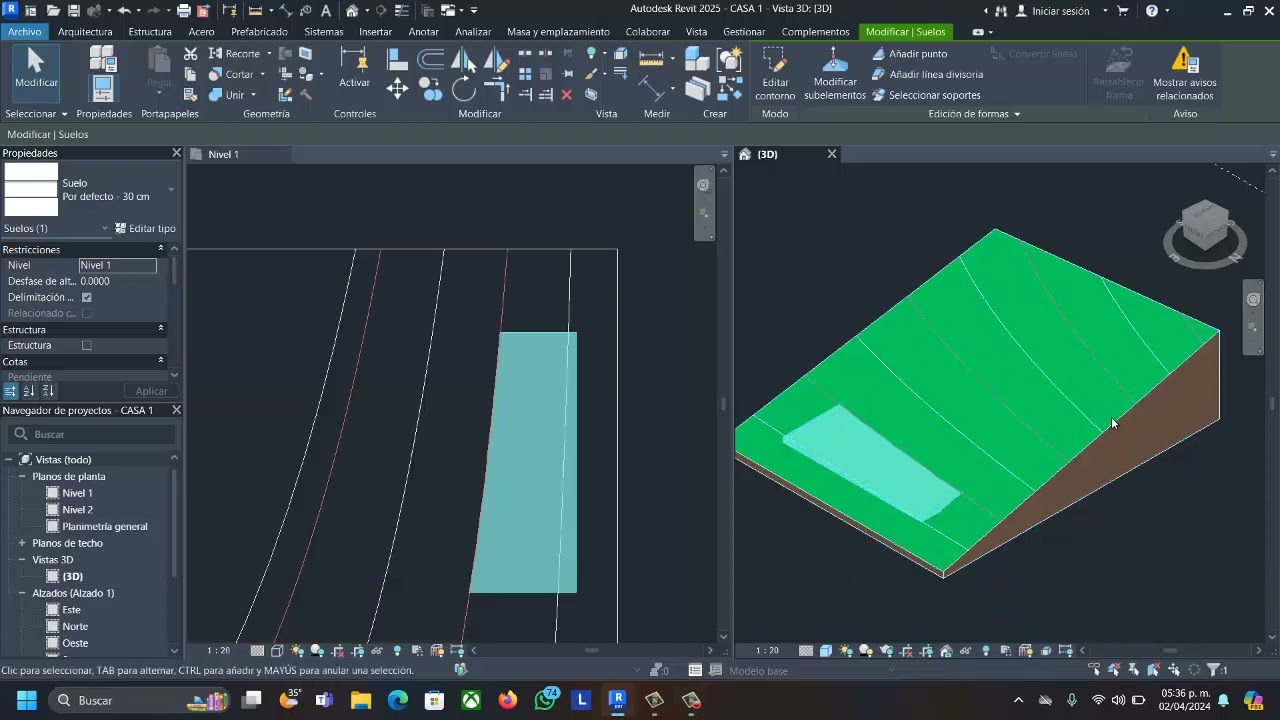
Task: Expand the Planos de techo tree node
Action: click(x=22, y=544)
